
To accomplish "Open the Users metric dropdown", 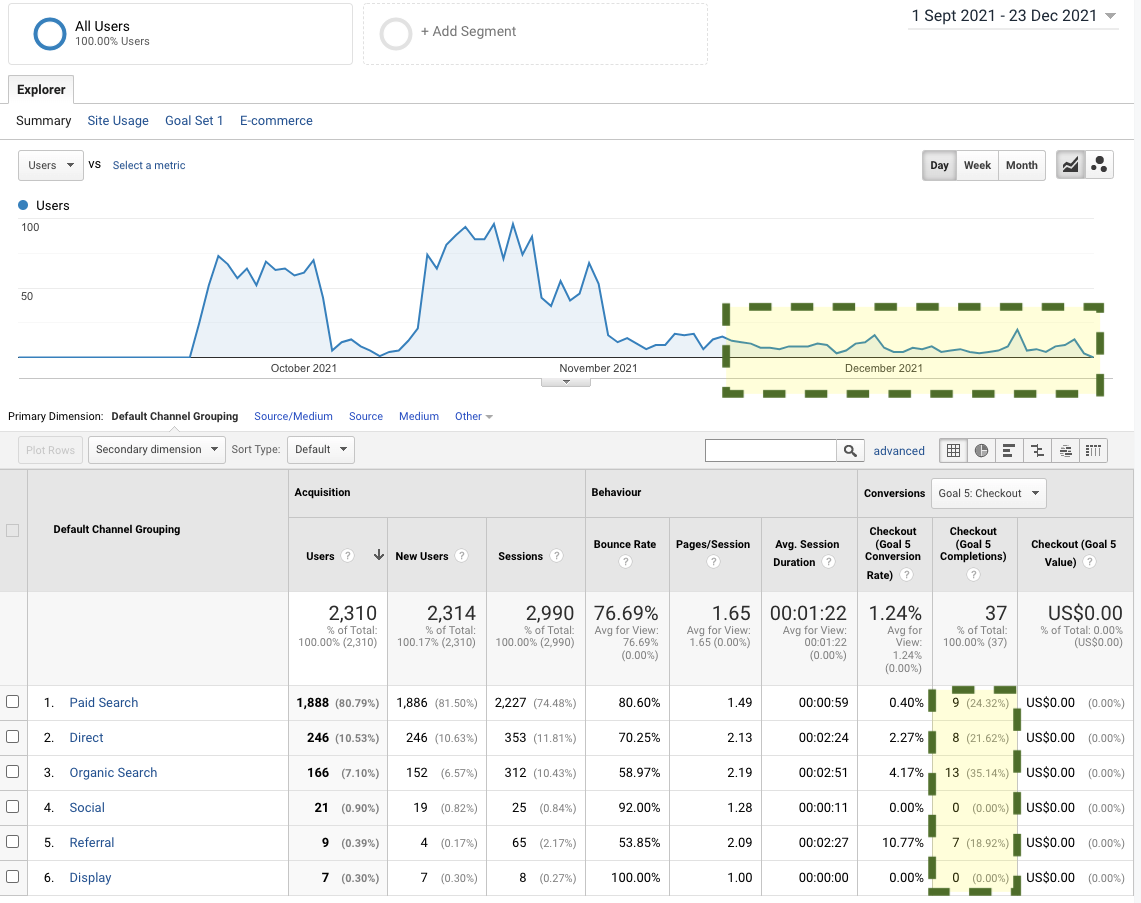I will (50, 165).
